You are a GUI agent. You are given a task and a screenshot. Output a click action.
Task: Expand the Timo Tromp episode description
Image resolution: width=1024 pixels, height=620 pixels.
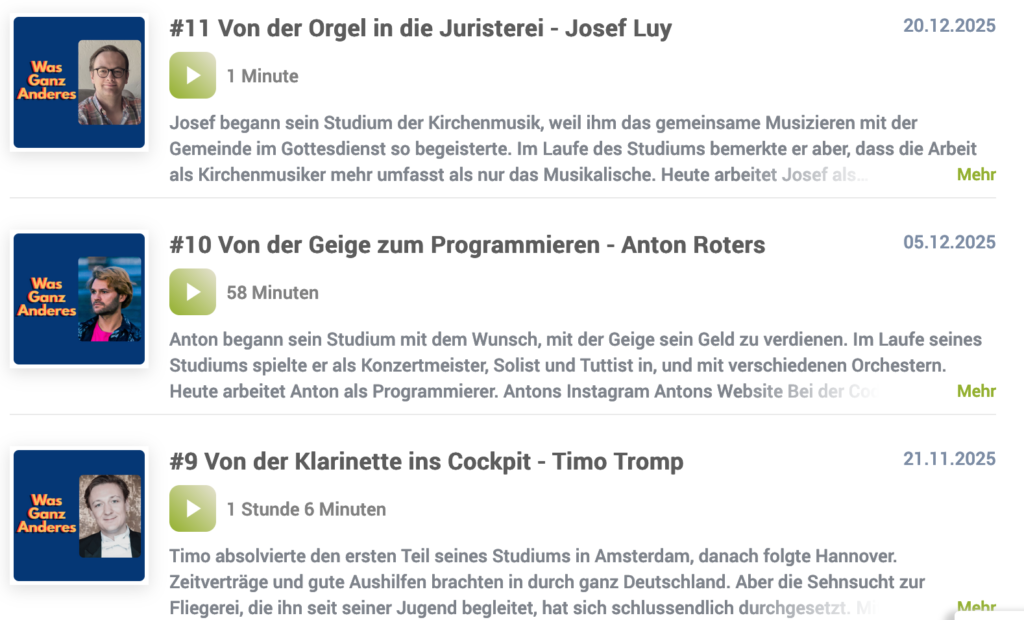[976, 606]
